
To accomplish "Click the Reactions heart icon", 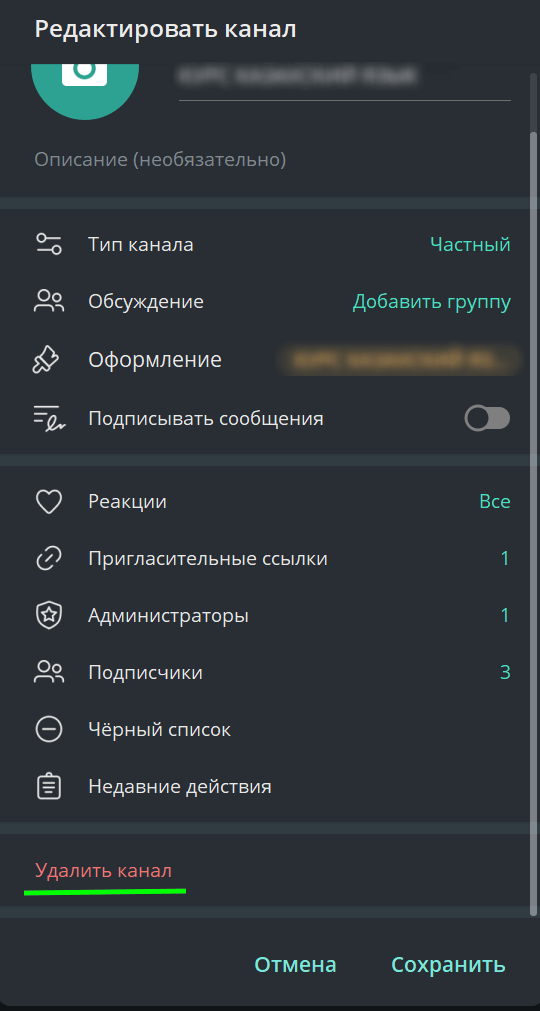I will pyautogui.click(x=49, y=502).
